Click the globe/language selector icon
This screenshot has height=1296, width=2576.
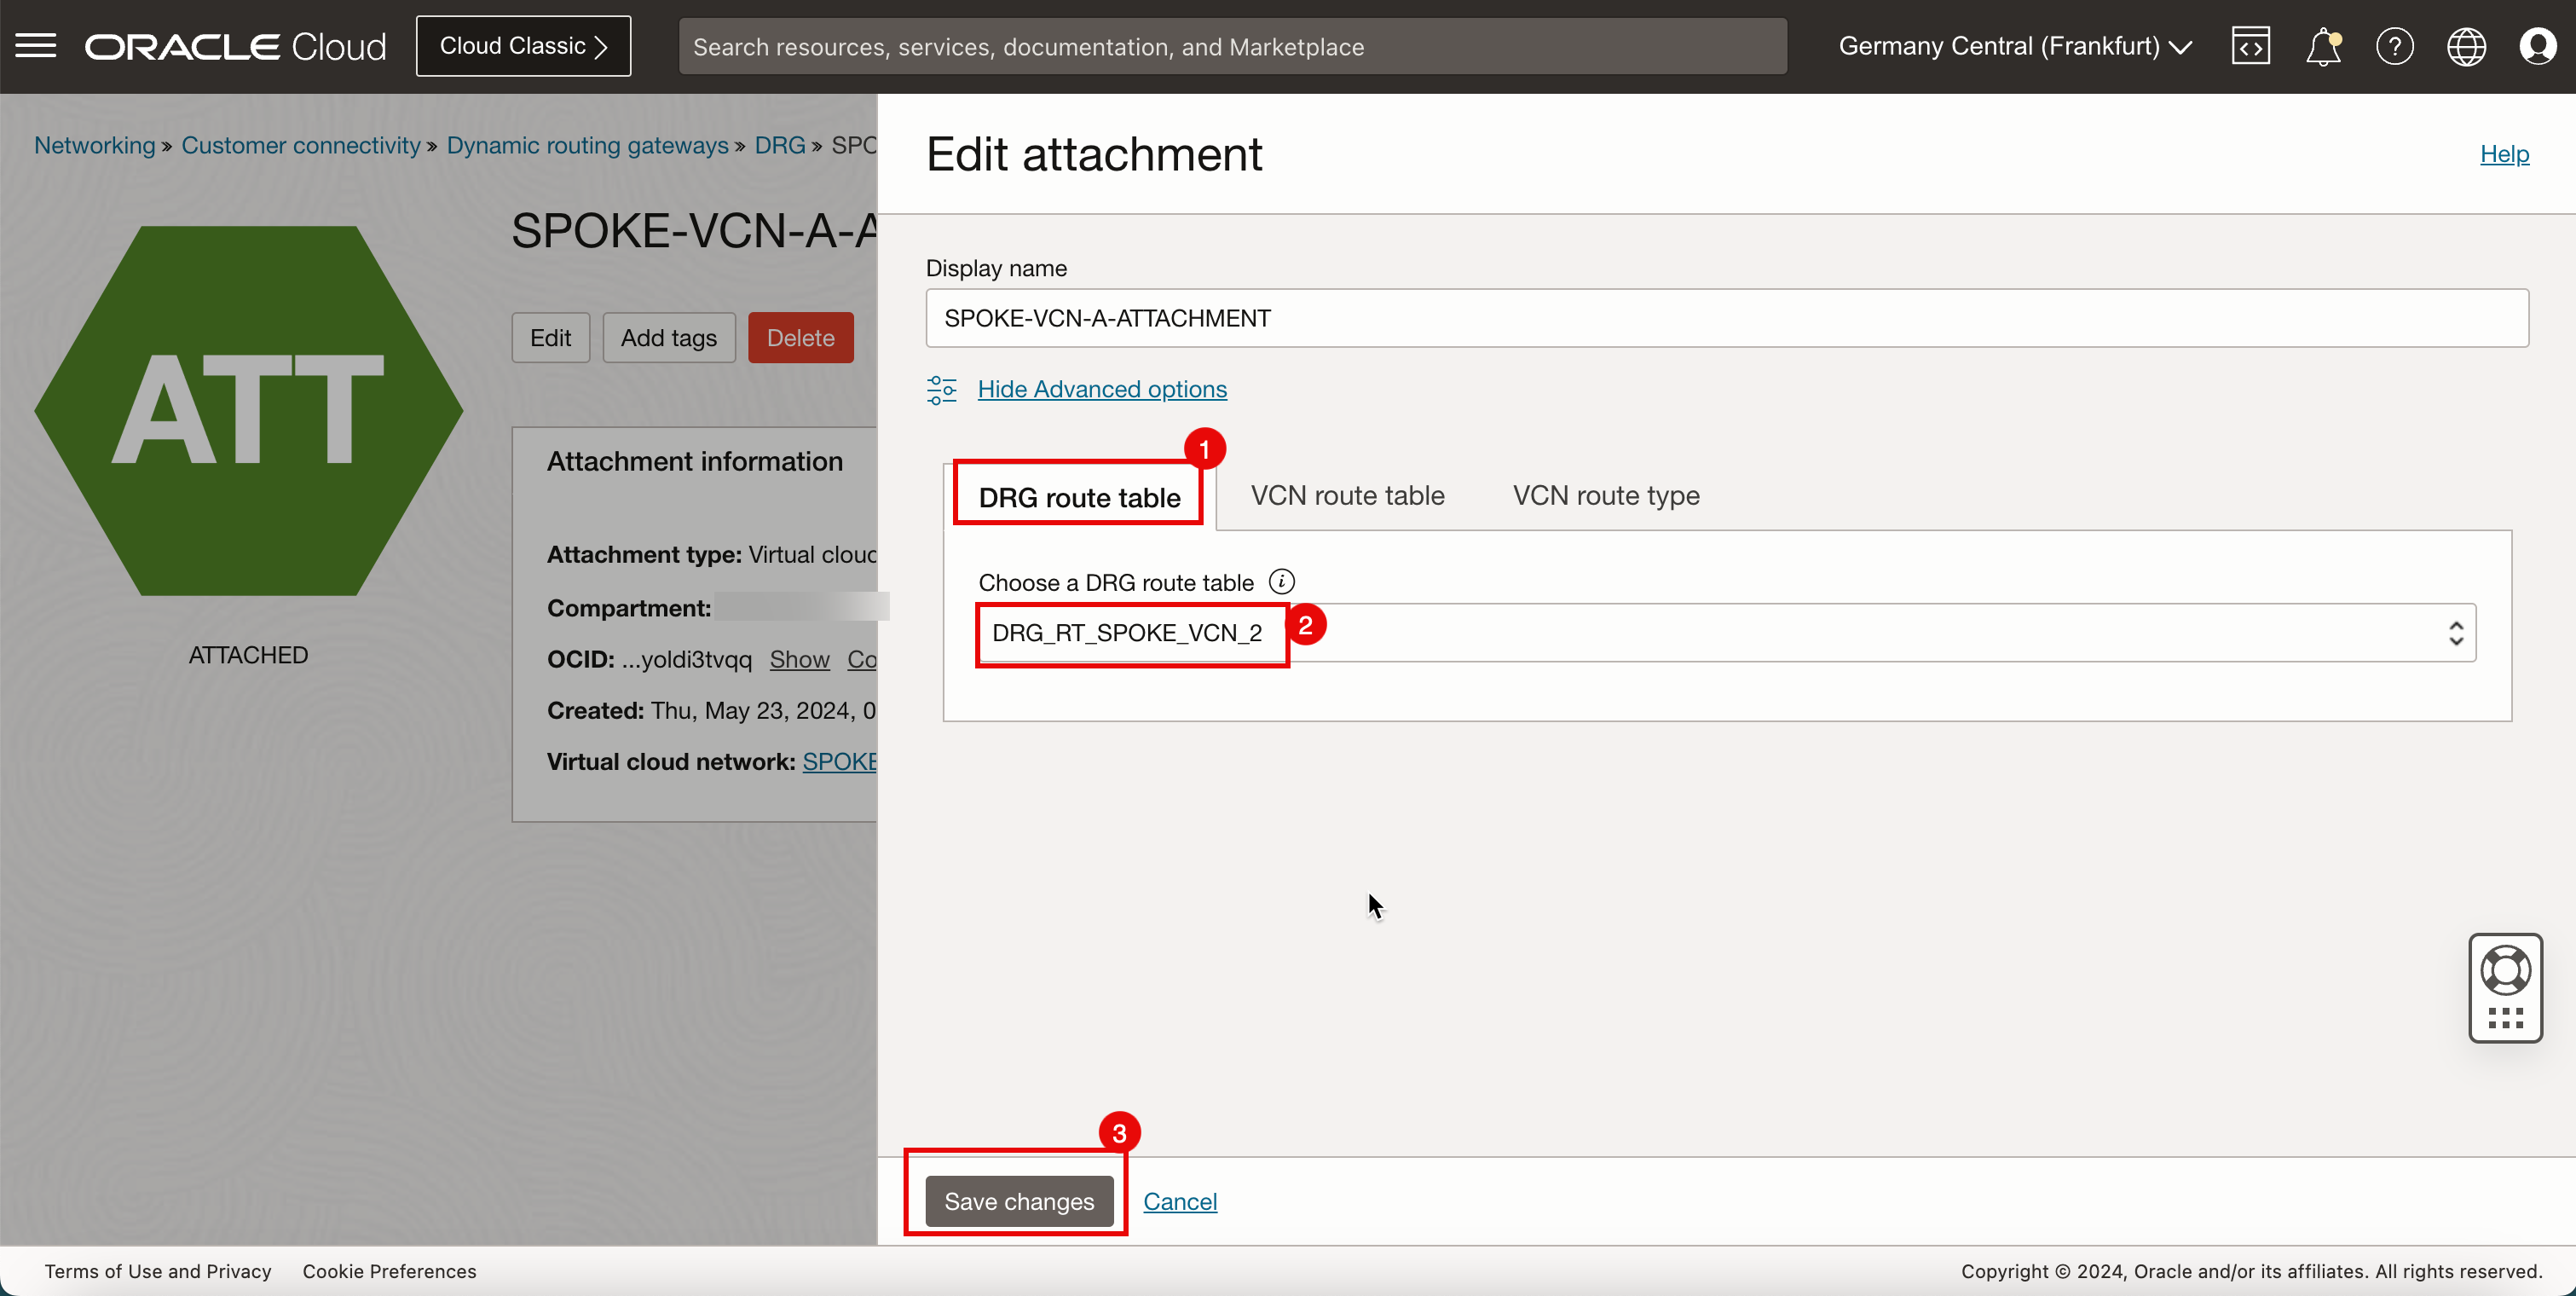coord(2467,44)
